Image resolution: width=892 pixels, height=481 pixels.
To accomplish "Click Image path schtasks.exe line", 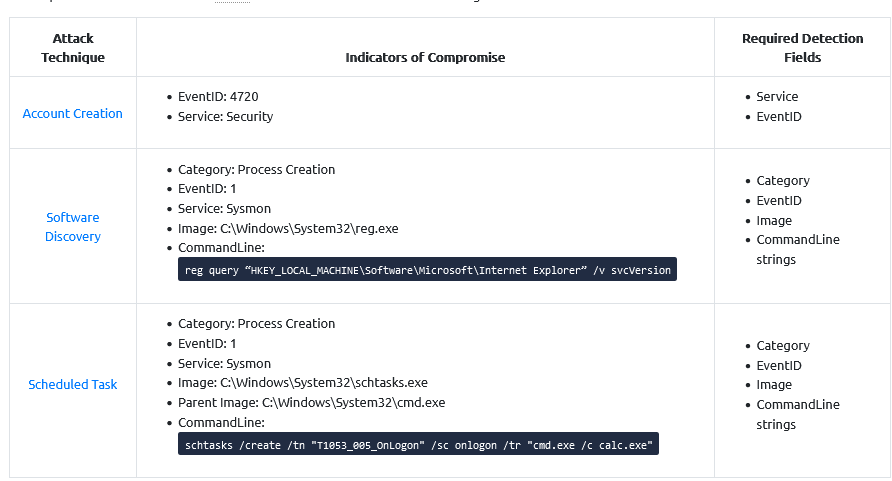I will 303,383.
